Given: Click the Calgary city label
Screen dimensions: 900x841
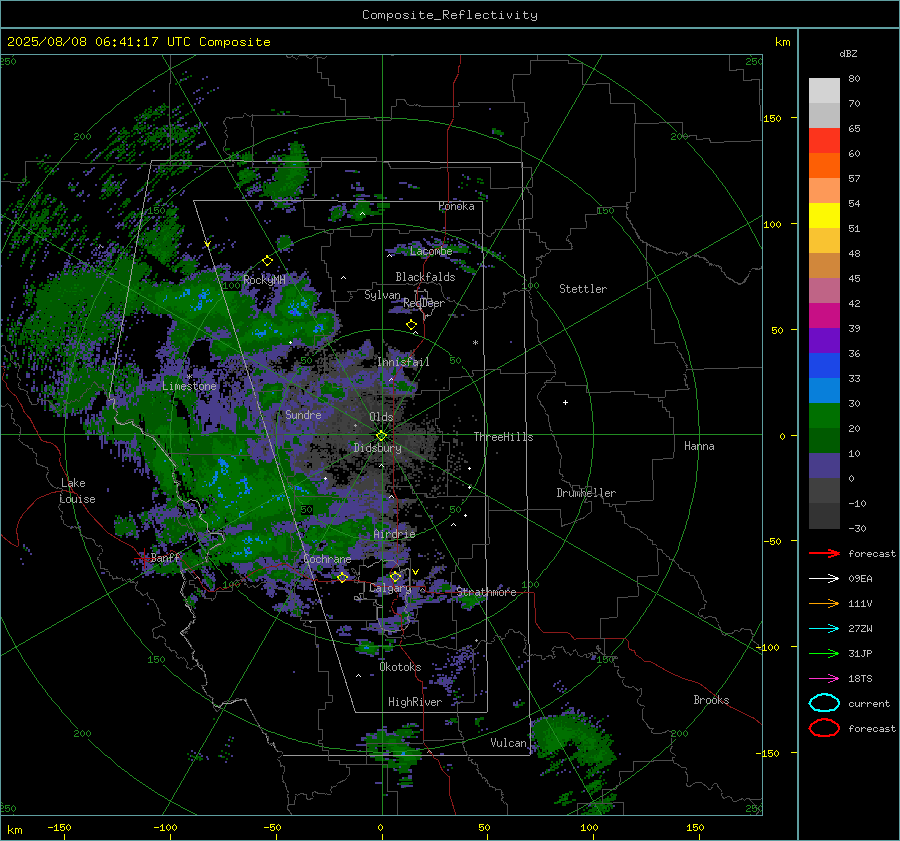Looking at the screenshot, I should (x=390, y=588).
